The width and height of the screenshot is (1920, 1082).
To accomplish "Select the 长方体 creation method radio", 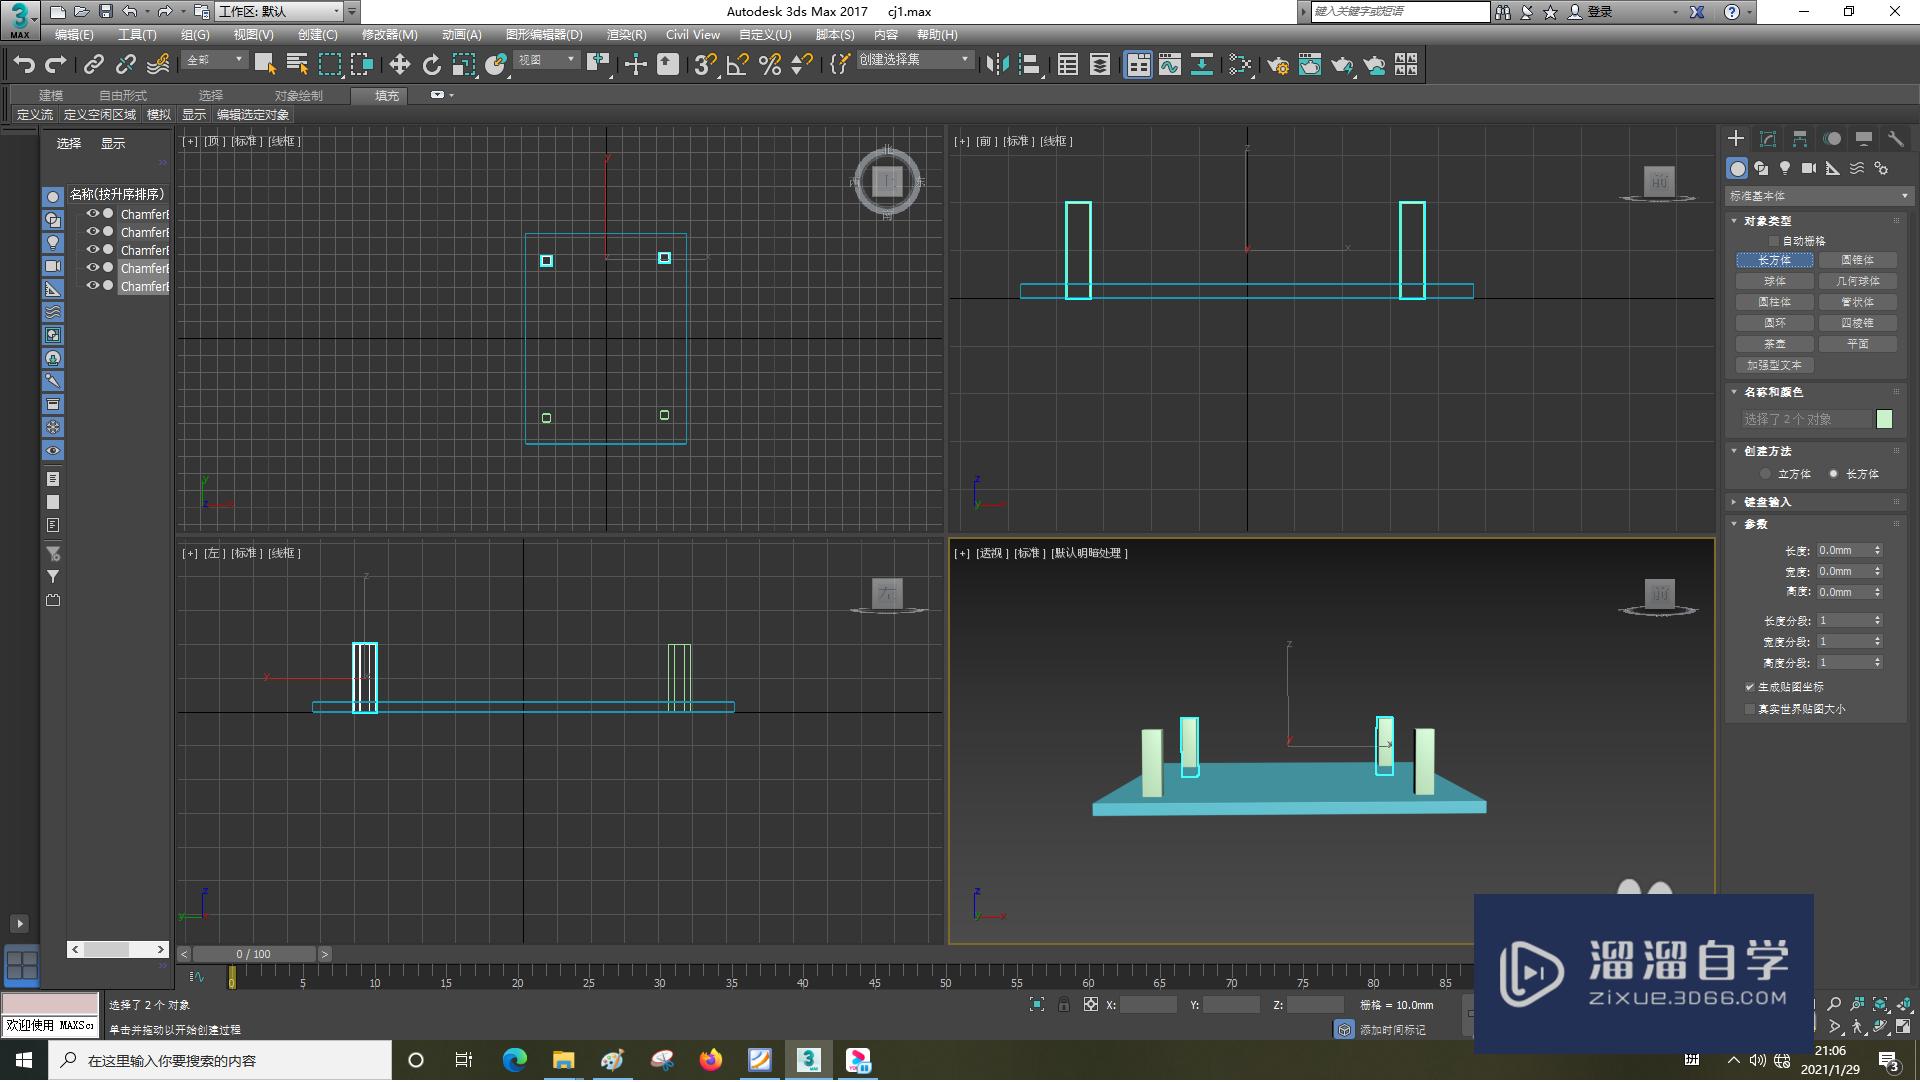I will (x=1833, y=474).
